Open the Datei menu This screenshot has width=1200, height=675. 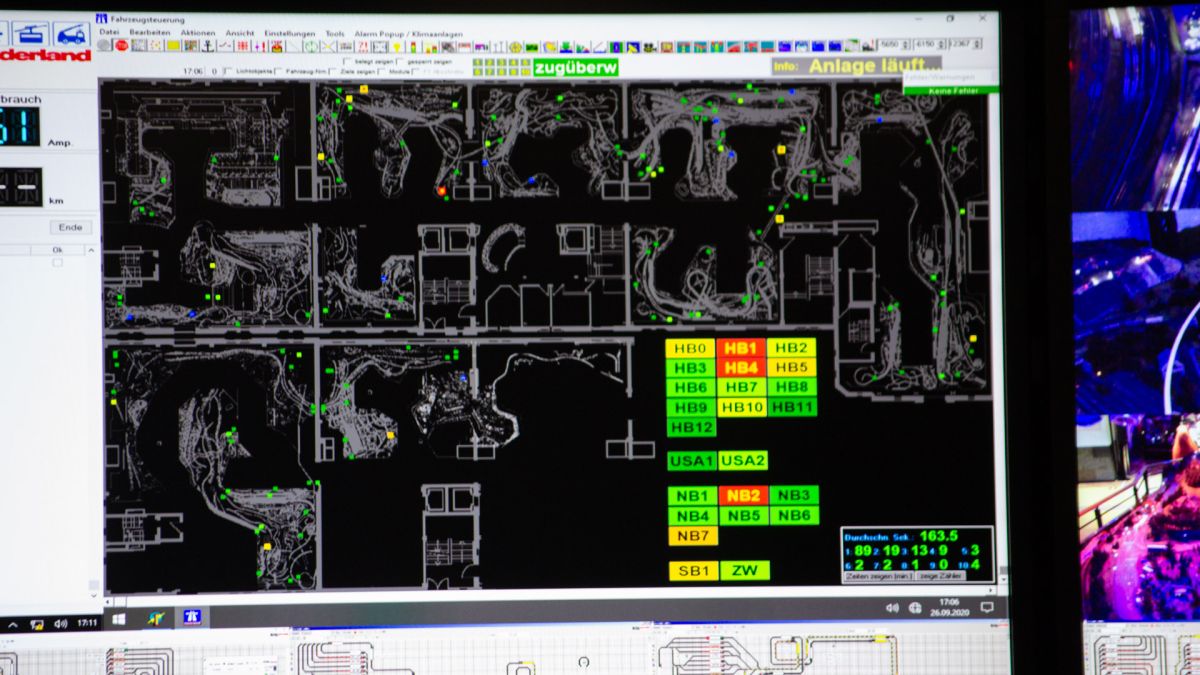[109, 32]
